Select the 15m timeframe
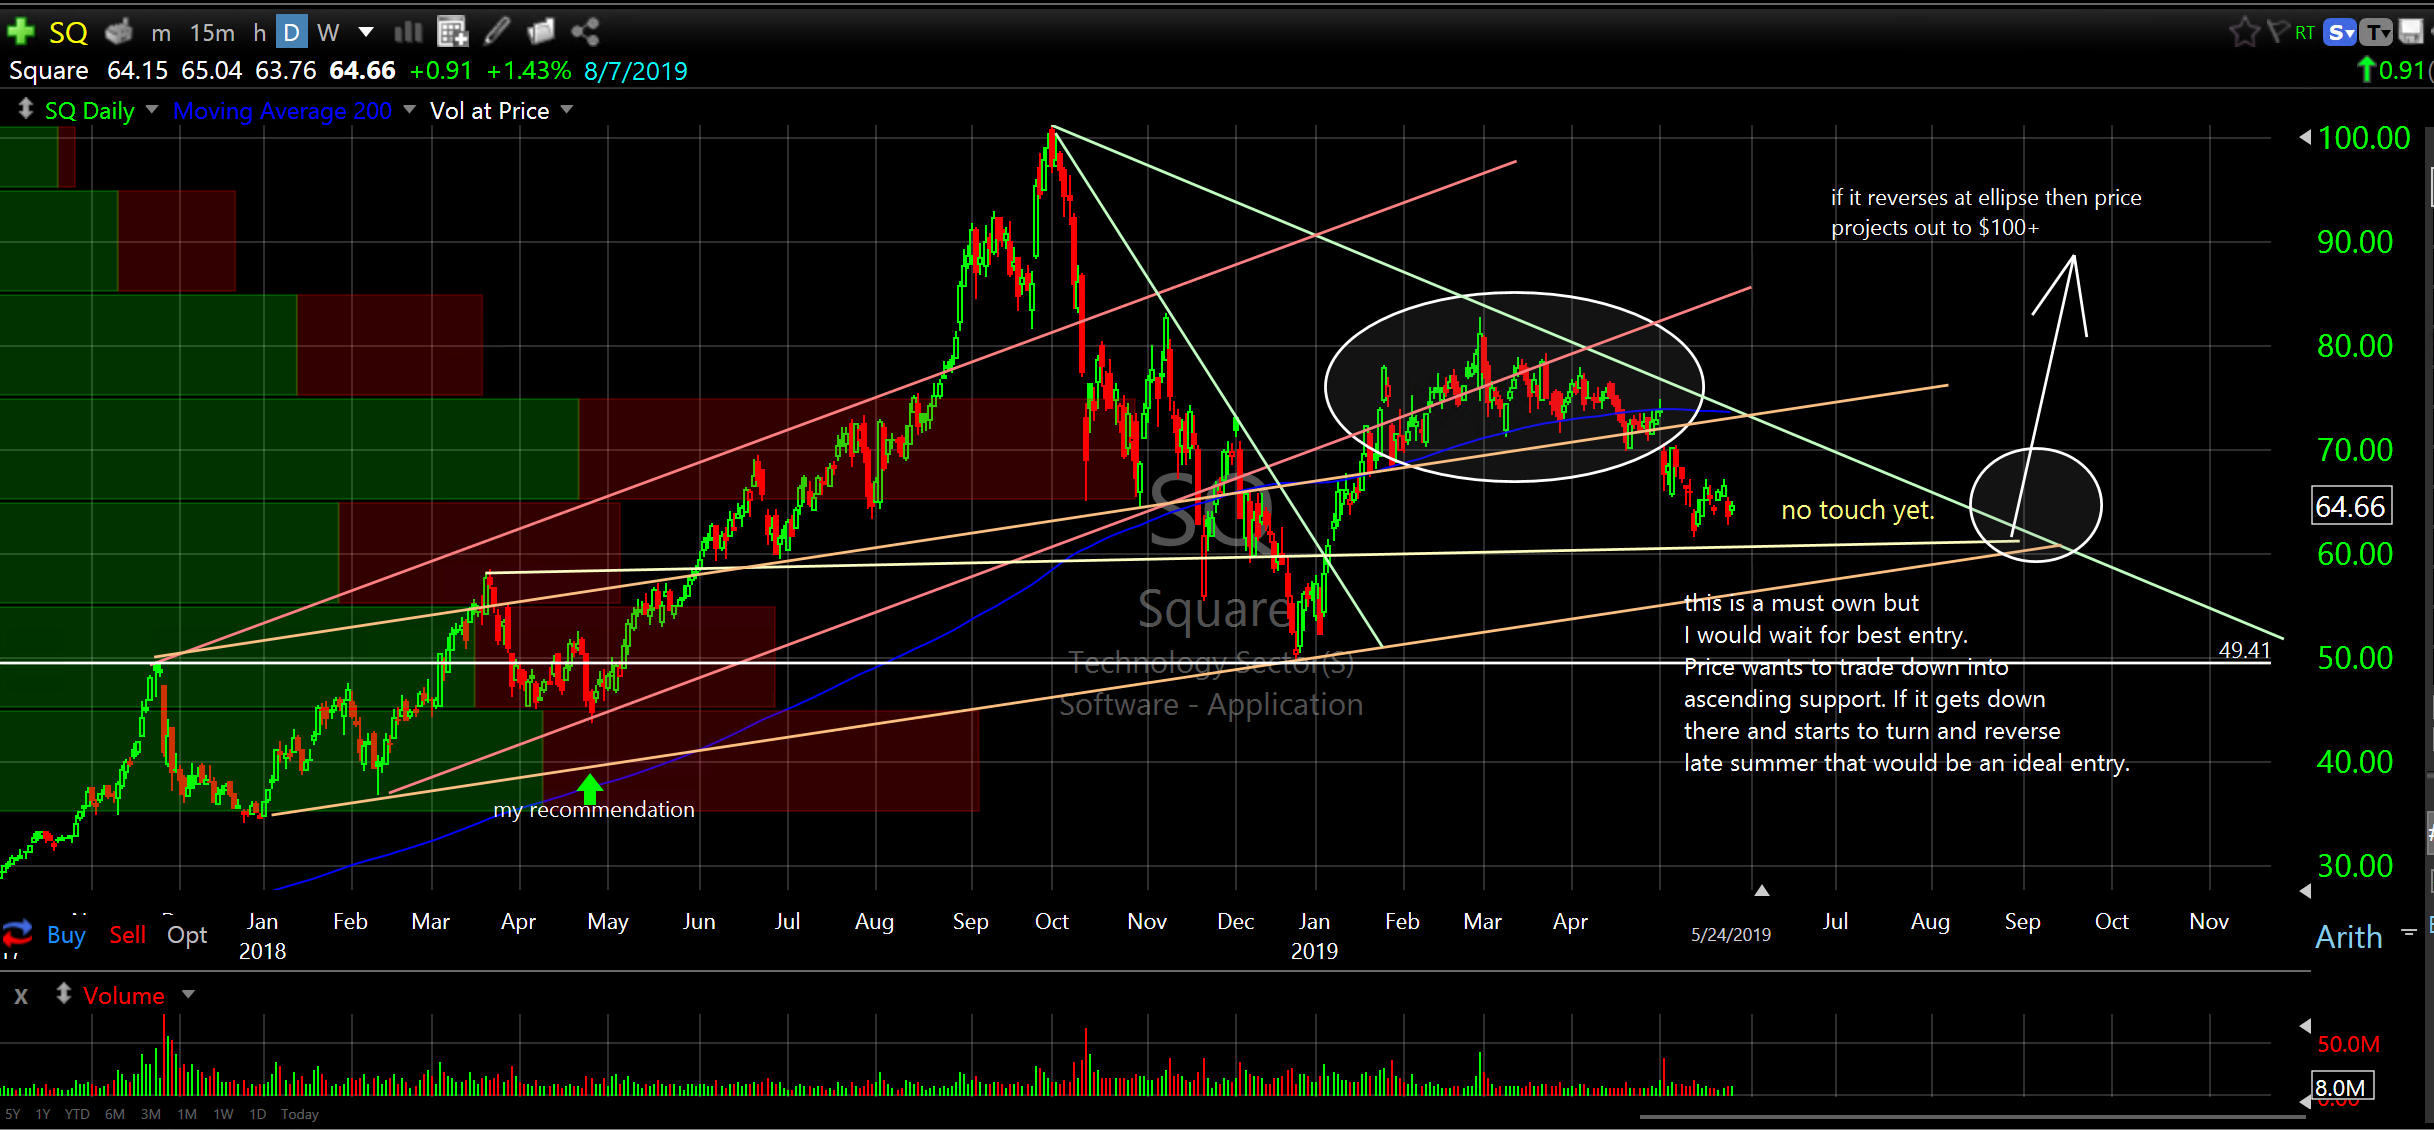 tap(212, 32)
